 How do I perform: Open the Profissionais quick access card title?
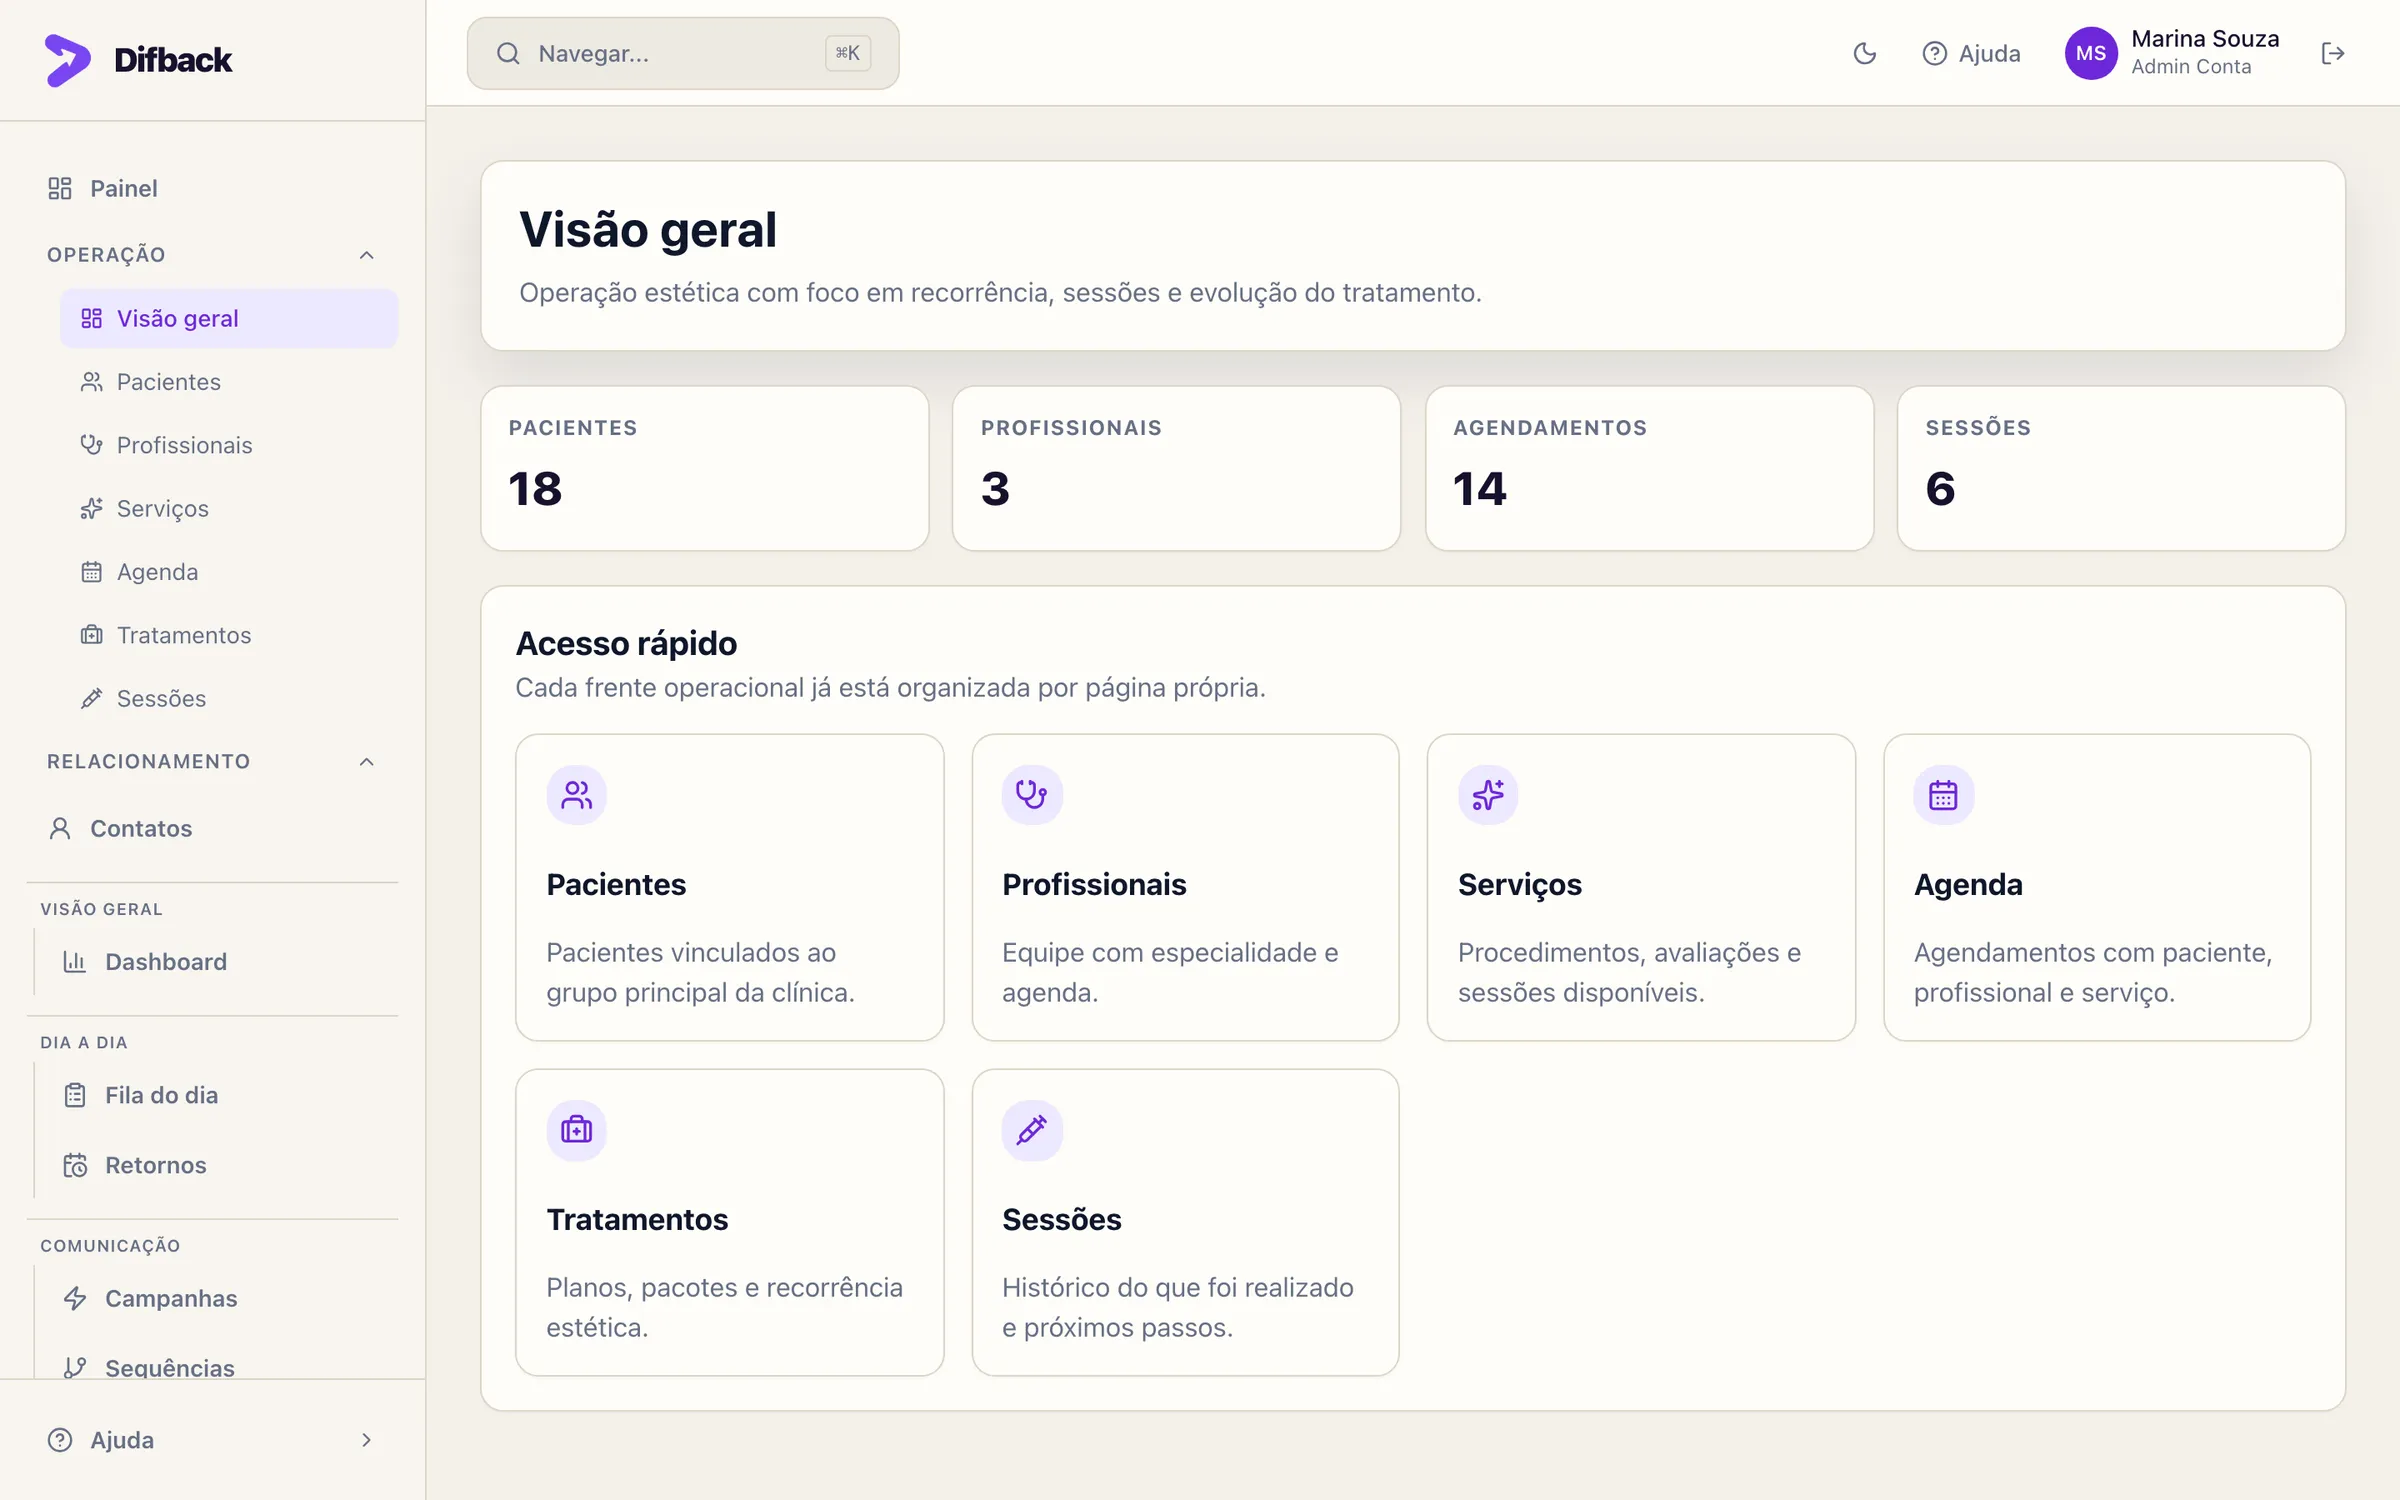coord(1094,885)
